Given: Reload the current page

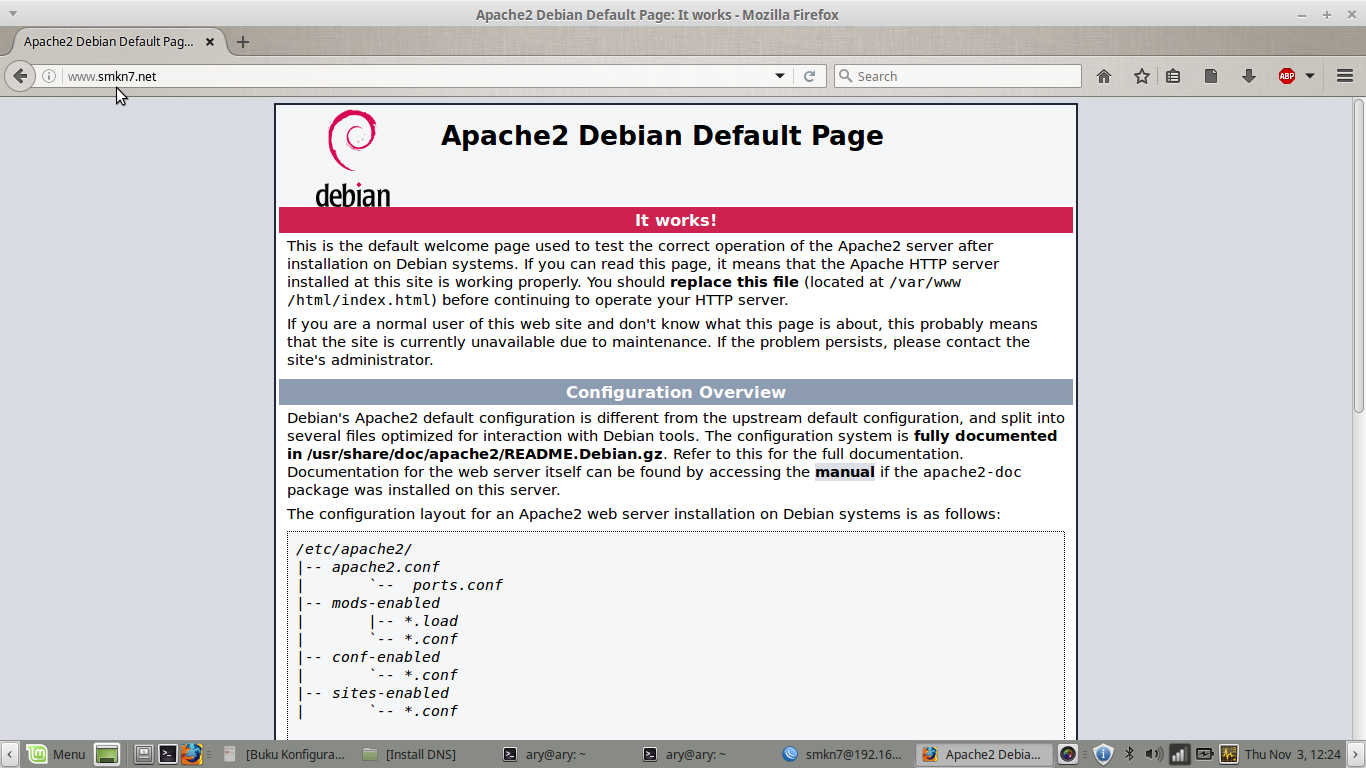Looking at the screenshot, I should point(810,76).
